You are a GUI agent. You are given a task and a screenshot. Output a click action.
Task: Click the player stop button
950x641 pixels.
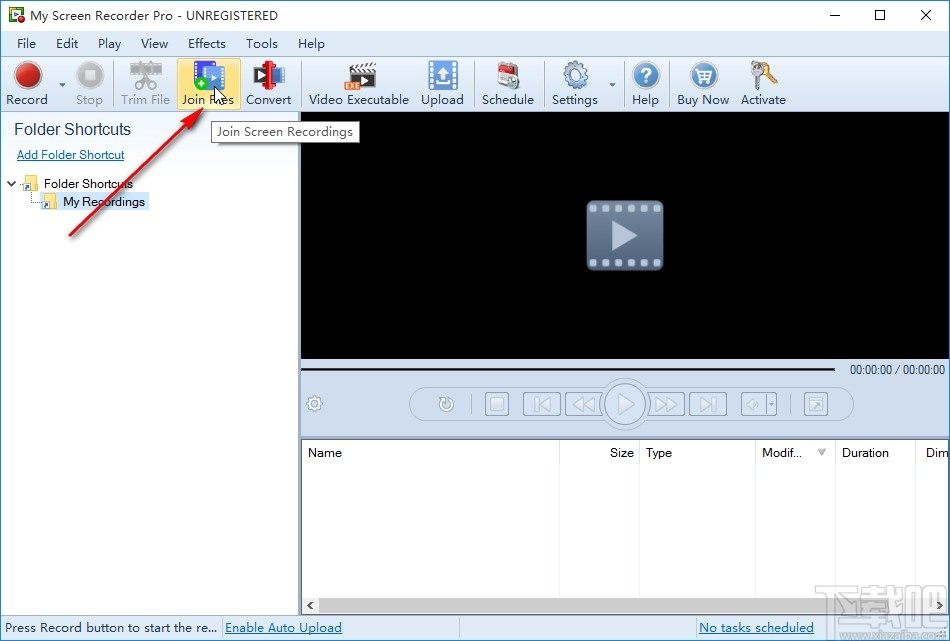tap(497, 404)
